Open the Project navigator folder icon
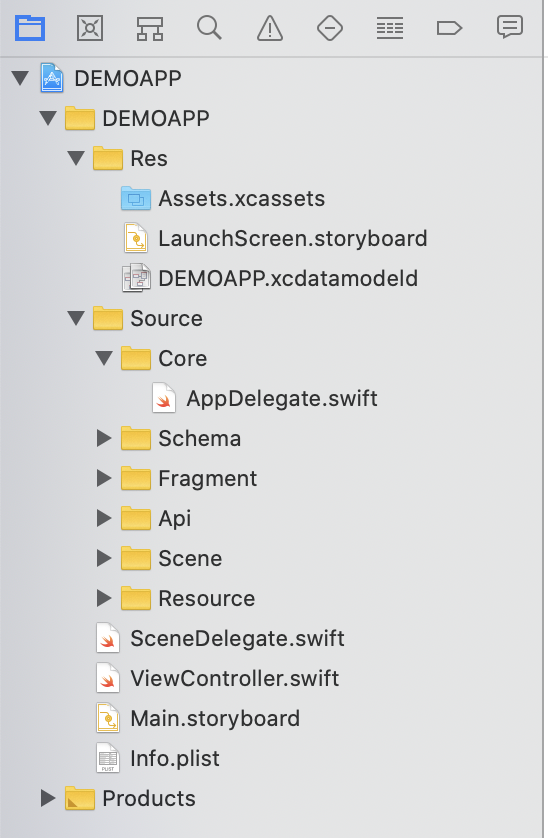This screenshot has width=548, height=838. click(30, 28)
